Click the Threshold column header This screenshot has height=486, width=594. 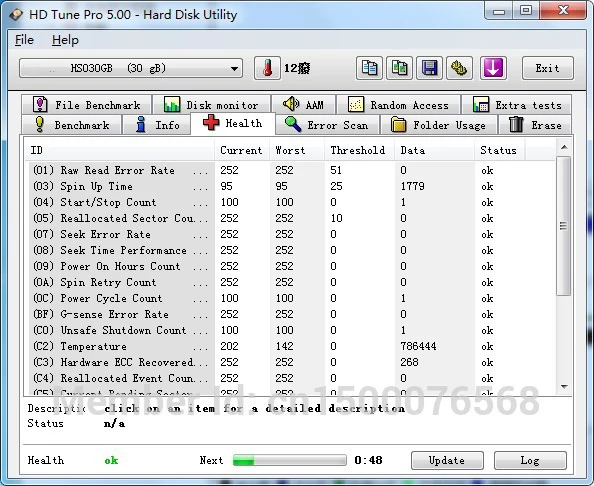click(360, 150)
